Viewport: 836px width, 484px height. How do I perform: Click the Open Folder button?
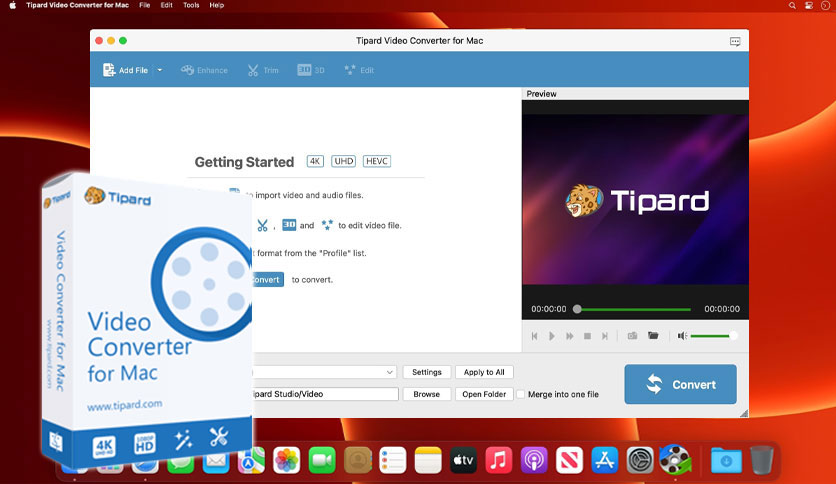[484, 394]
